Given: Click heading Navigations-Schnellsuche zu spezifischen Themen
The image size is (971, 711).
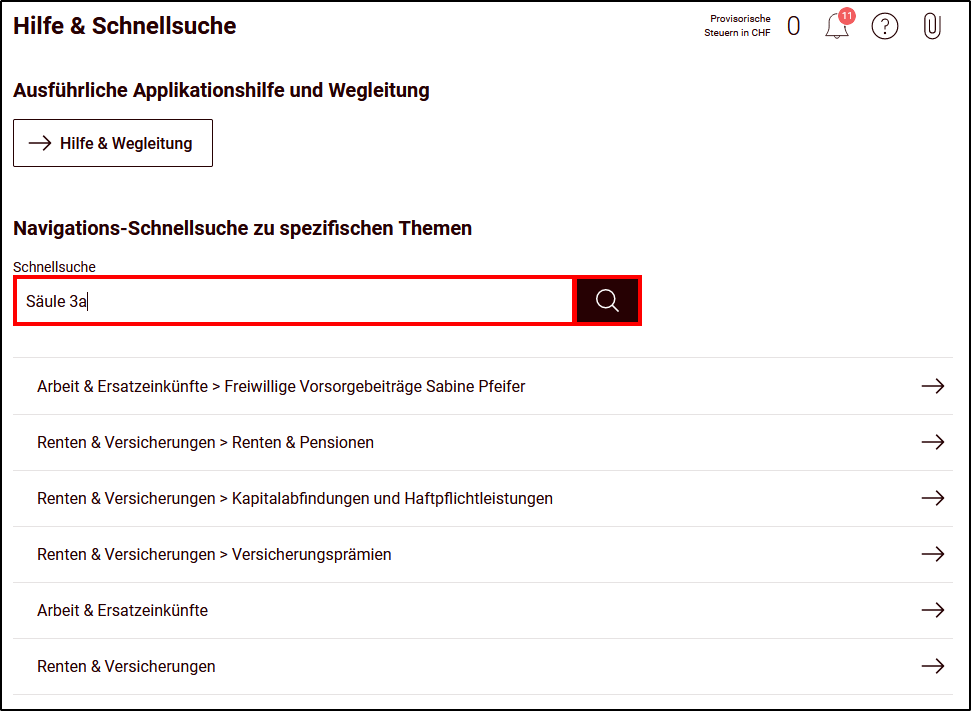Looking at the screenshot, I should point(242,228).
